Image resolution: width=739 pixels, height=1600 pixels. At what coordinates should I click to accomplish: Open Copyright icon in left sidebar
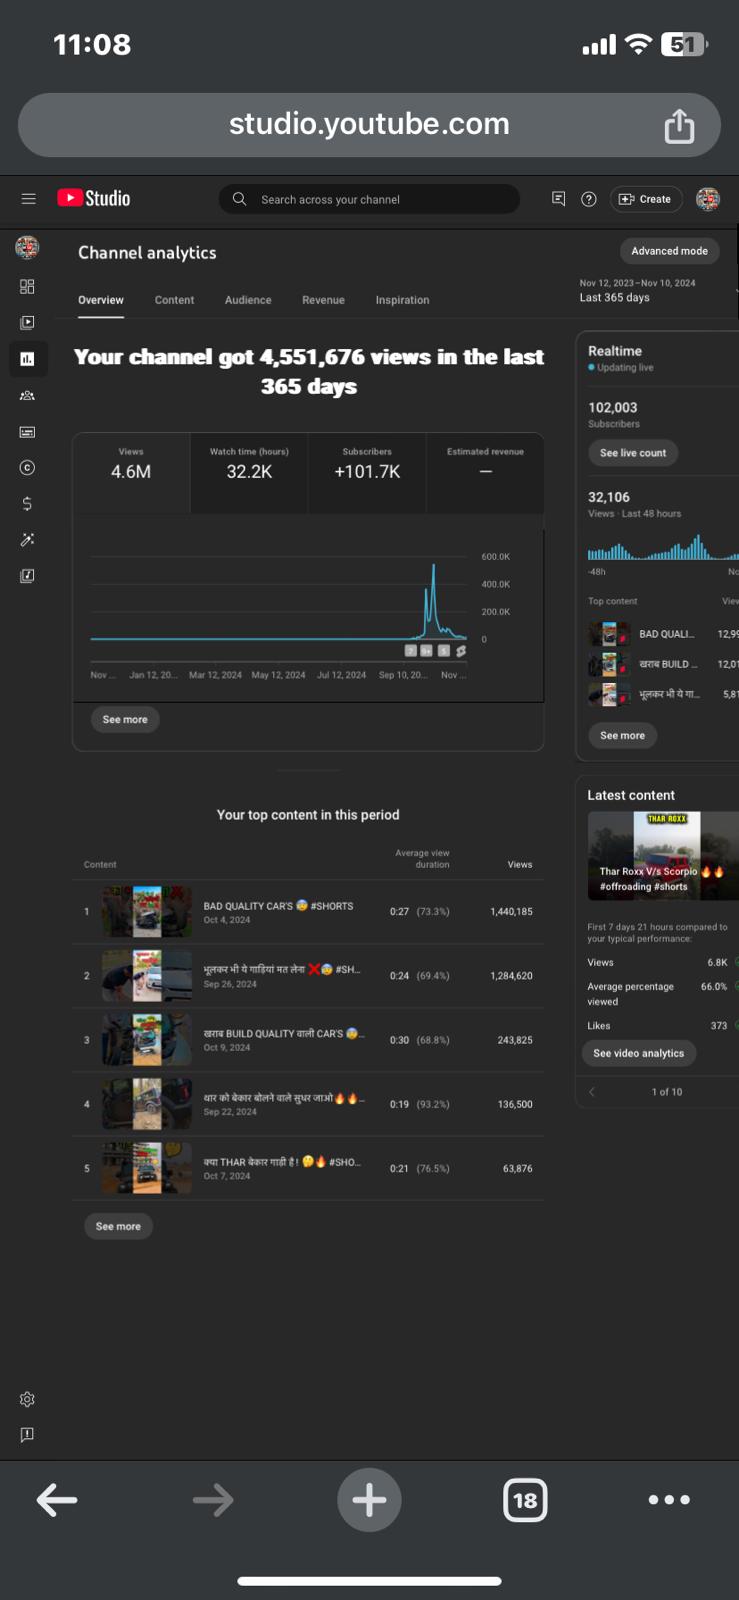point(27,467)
